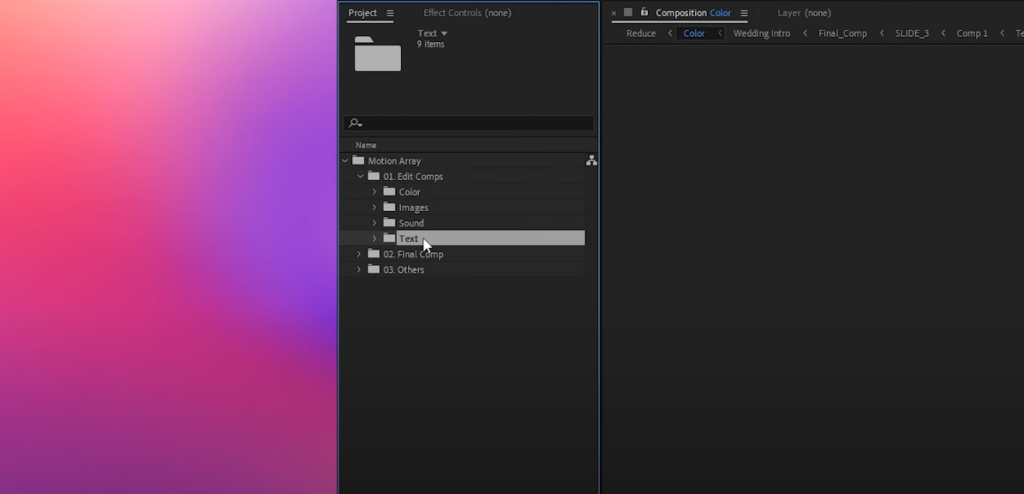Open the Composition panel hamburger menu
The height and width of the screenshot is (494, 1024).
(x=744, y=13)
